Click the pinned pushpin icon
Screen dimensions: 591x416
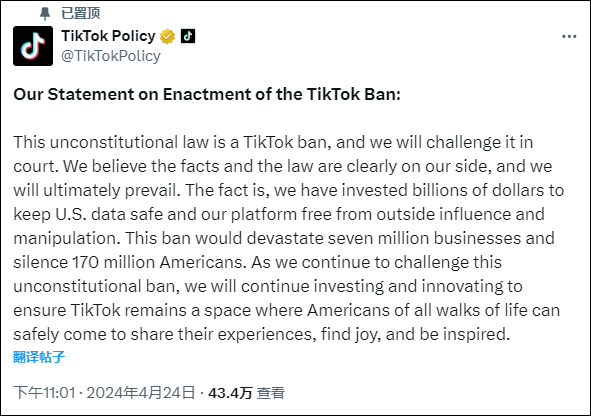[x=45, y=14]
